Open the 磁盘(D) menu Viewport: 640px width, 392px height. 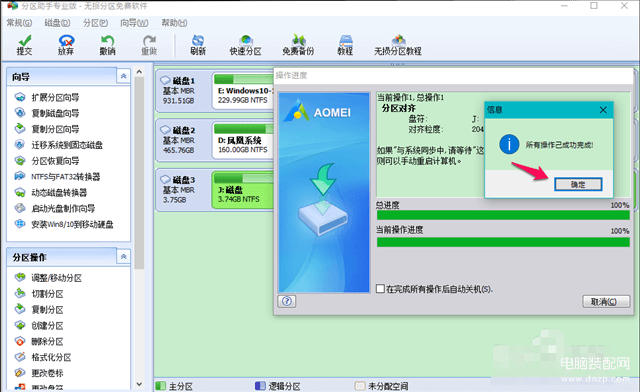(x=58, y=23)
